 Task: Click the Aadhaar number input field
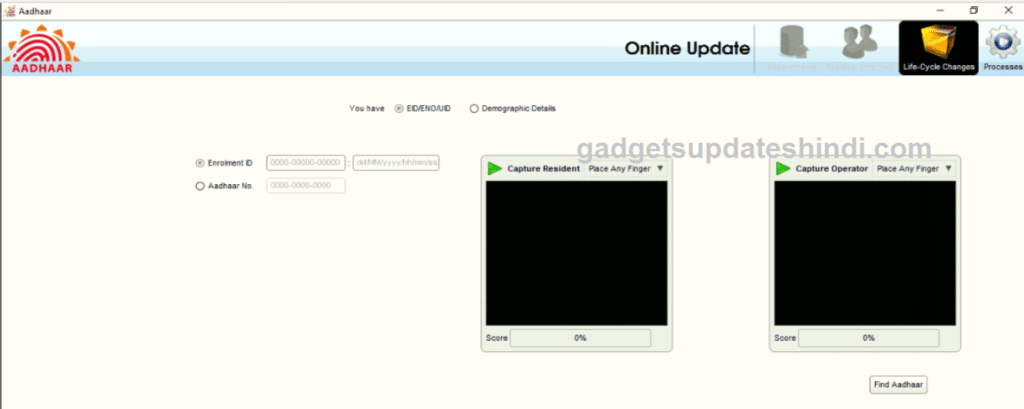tap(306, 186)
